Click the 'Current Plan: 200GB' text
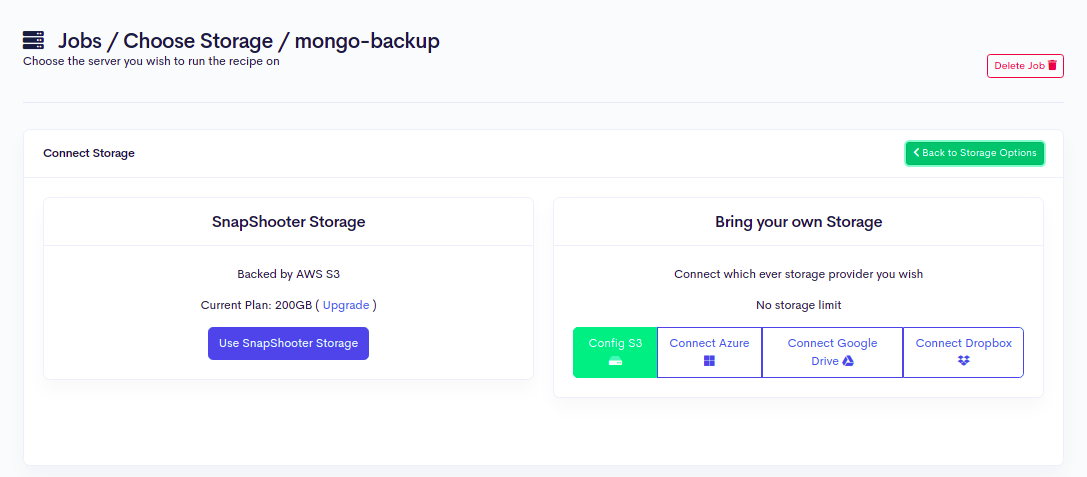Viewport: 1087px width, 477px height. (256, 305)
